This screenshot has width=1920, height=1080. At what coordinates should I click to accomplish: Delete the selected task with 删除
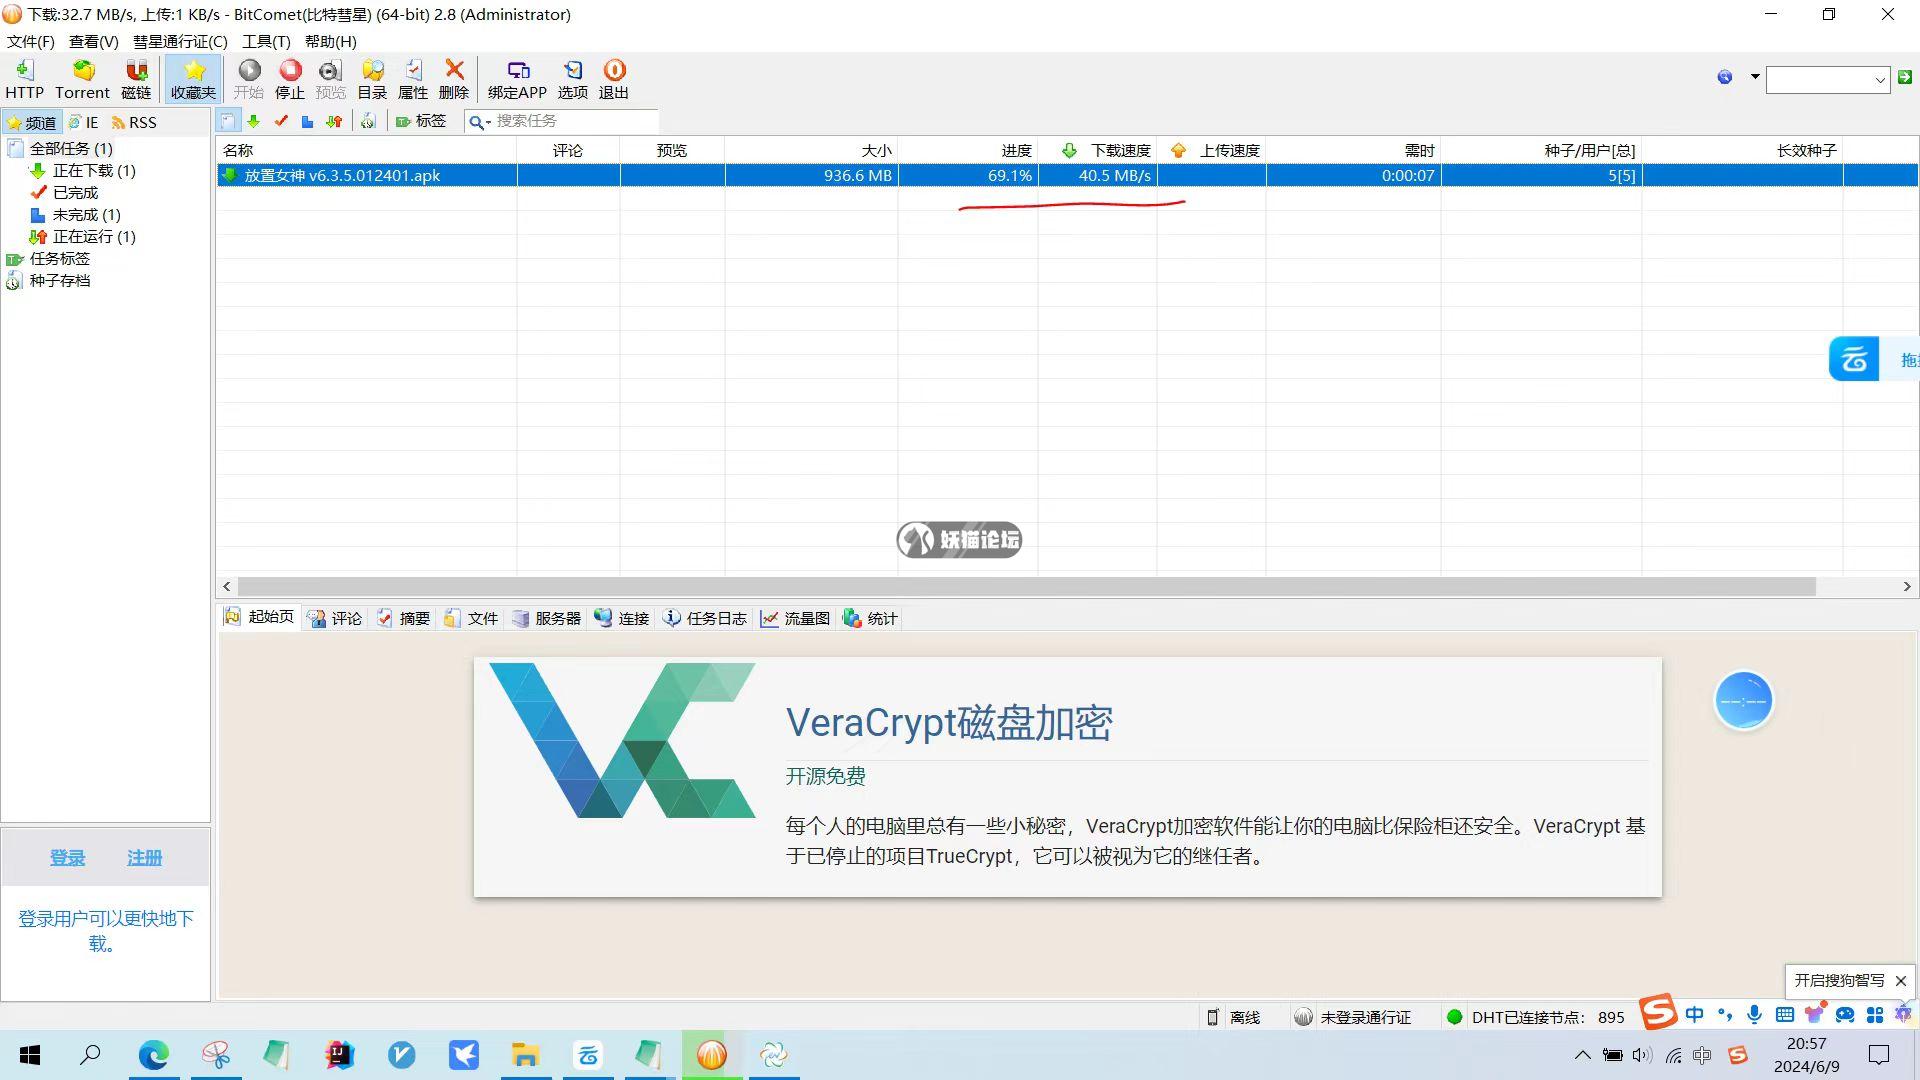pyautogui.click(x=454, y=79)
